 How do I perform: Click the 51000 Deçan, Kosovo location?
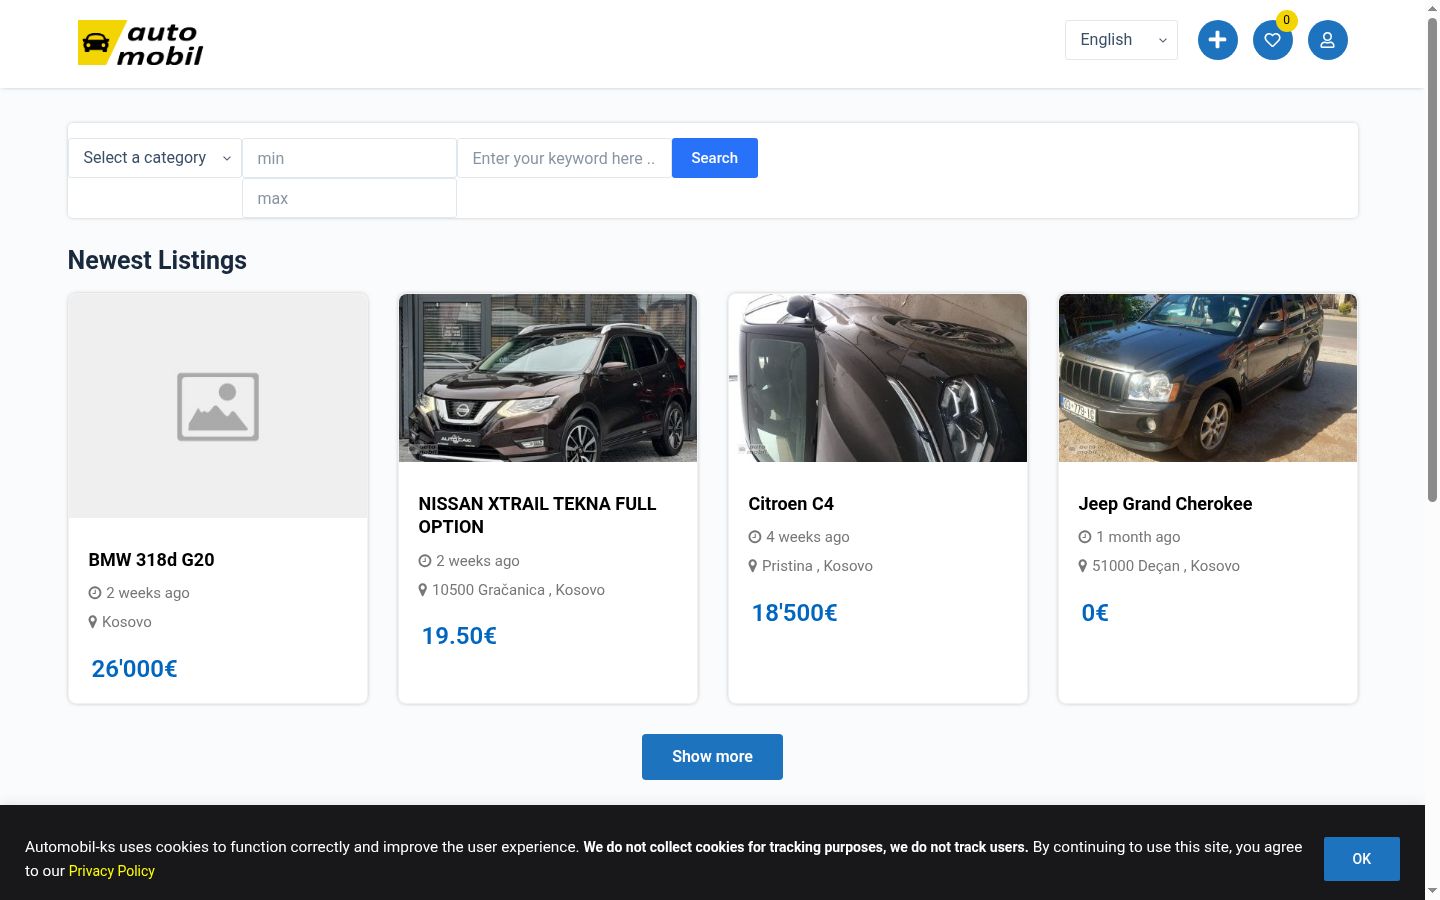[x=1166, y=566]
